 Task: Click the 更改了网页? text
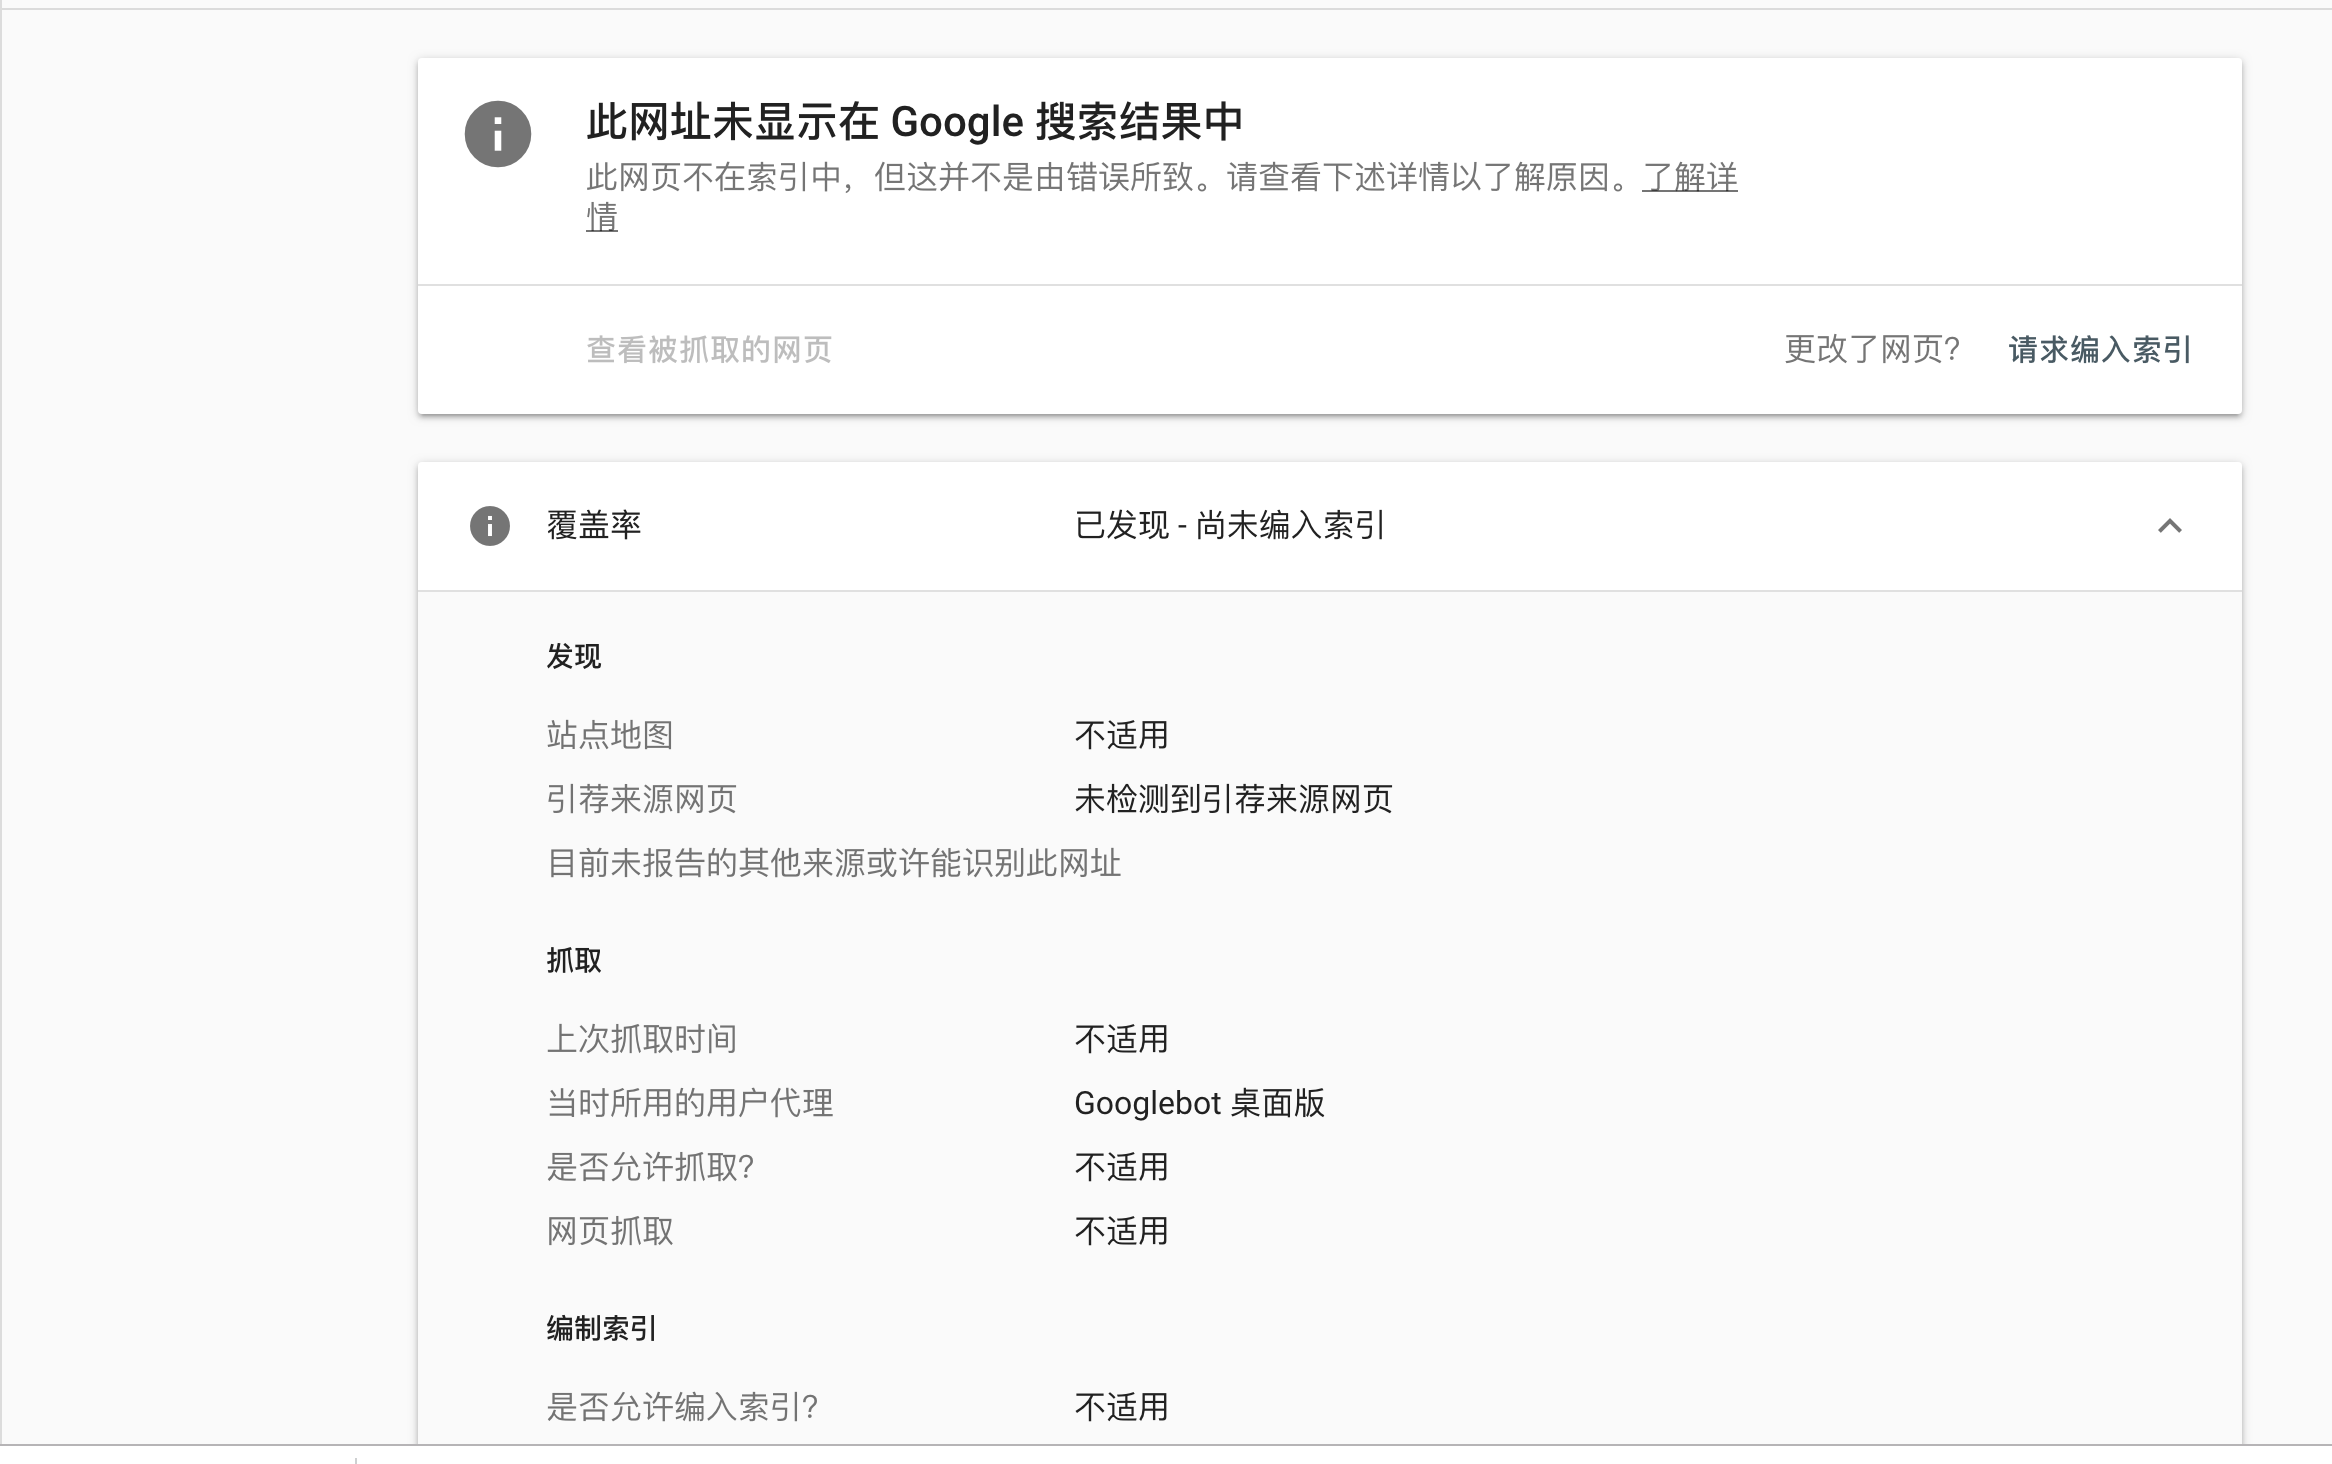coord(1871,349)
